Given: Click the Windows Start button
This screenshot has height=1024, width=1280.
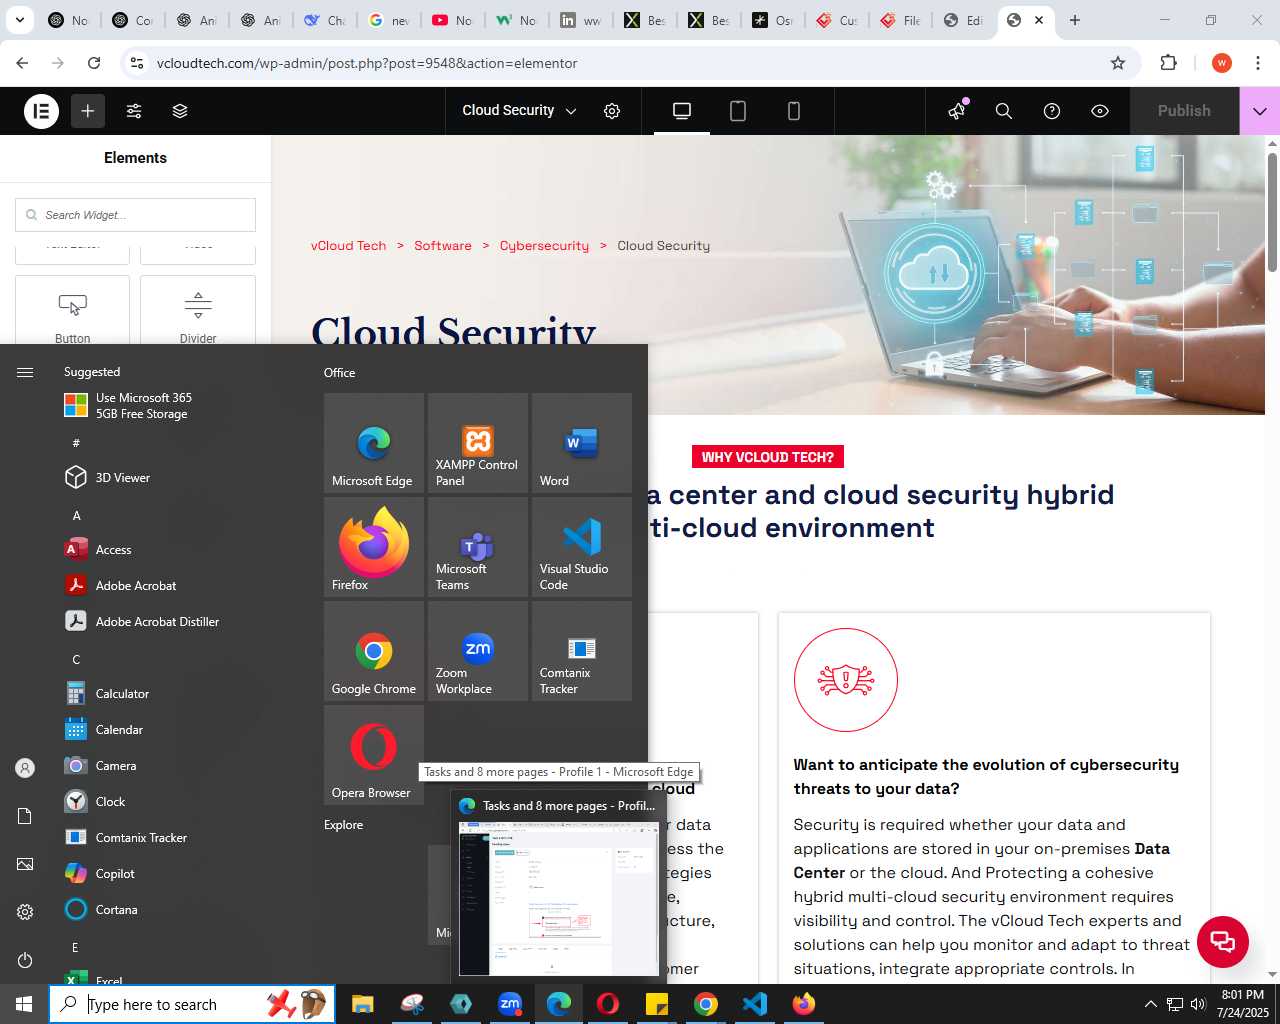Looking at the screenshot, I should [24, 1004].
